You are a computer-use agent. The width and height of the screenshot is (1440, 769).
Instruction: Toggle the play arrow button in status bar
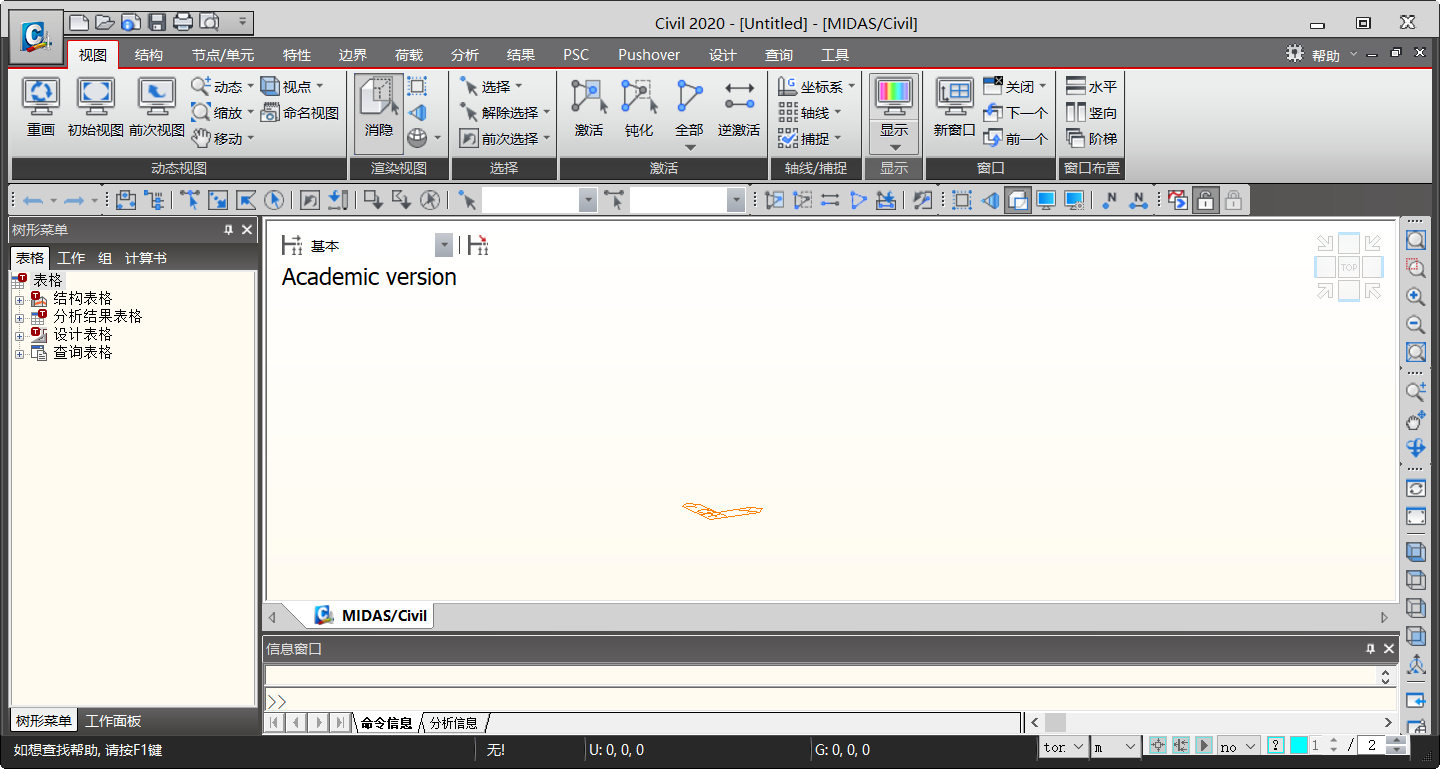pyautogui.click(x=1205, y=746)
